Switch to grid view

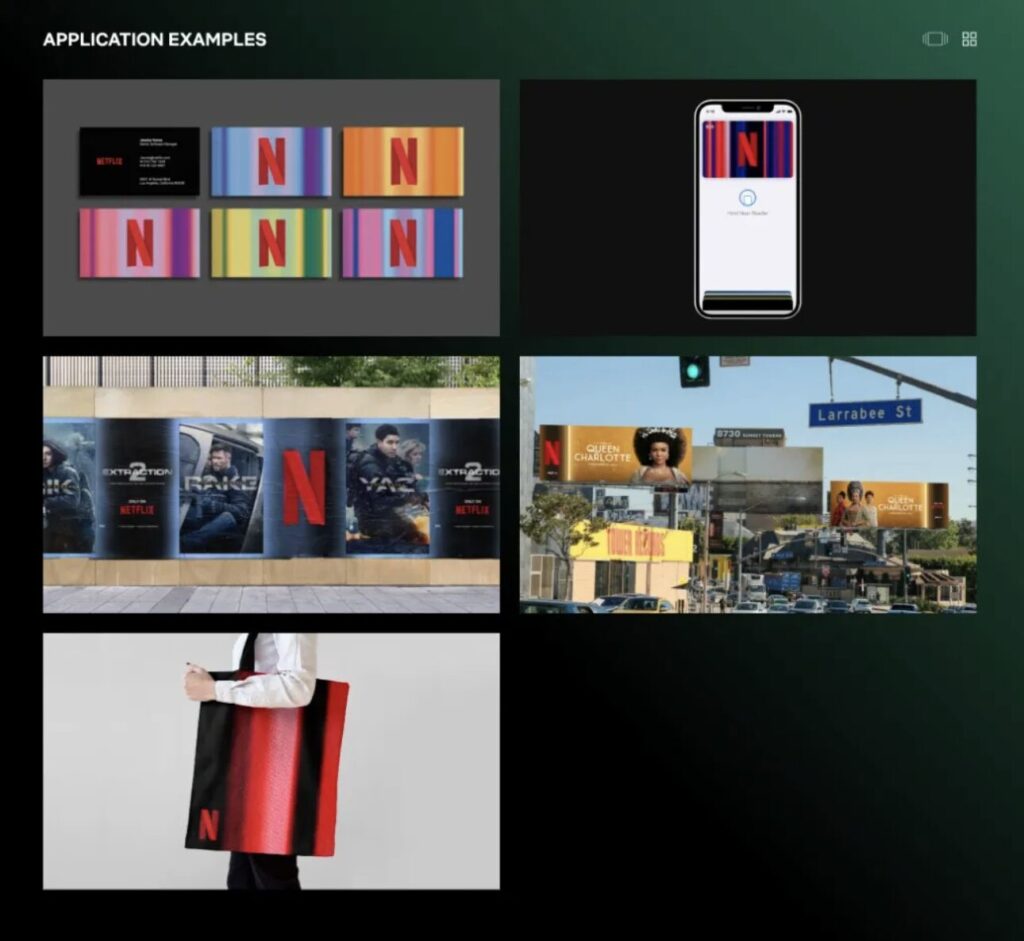pyautogui.click(x=969, y=39)
